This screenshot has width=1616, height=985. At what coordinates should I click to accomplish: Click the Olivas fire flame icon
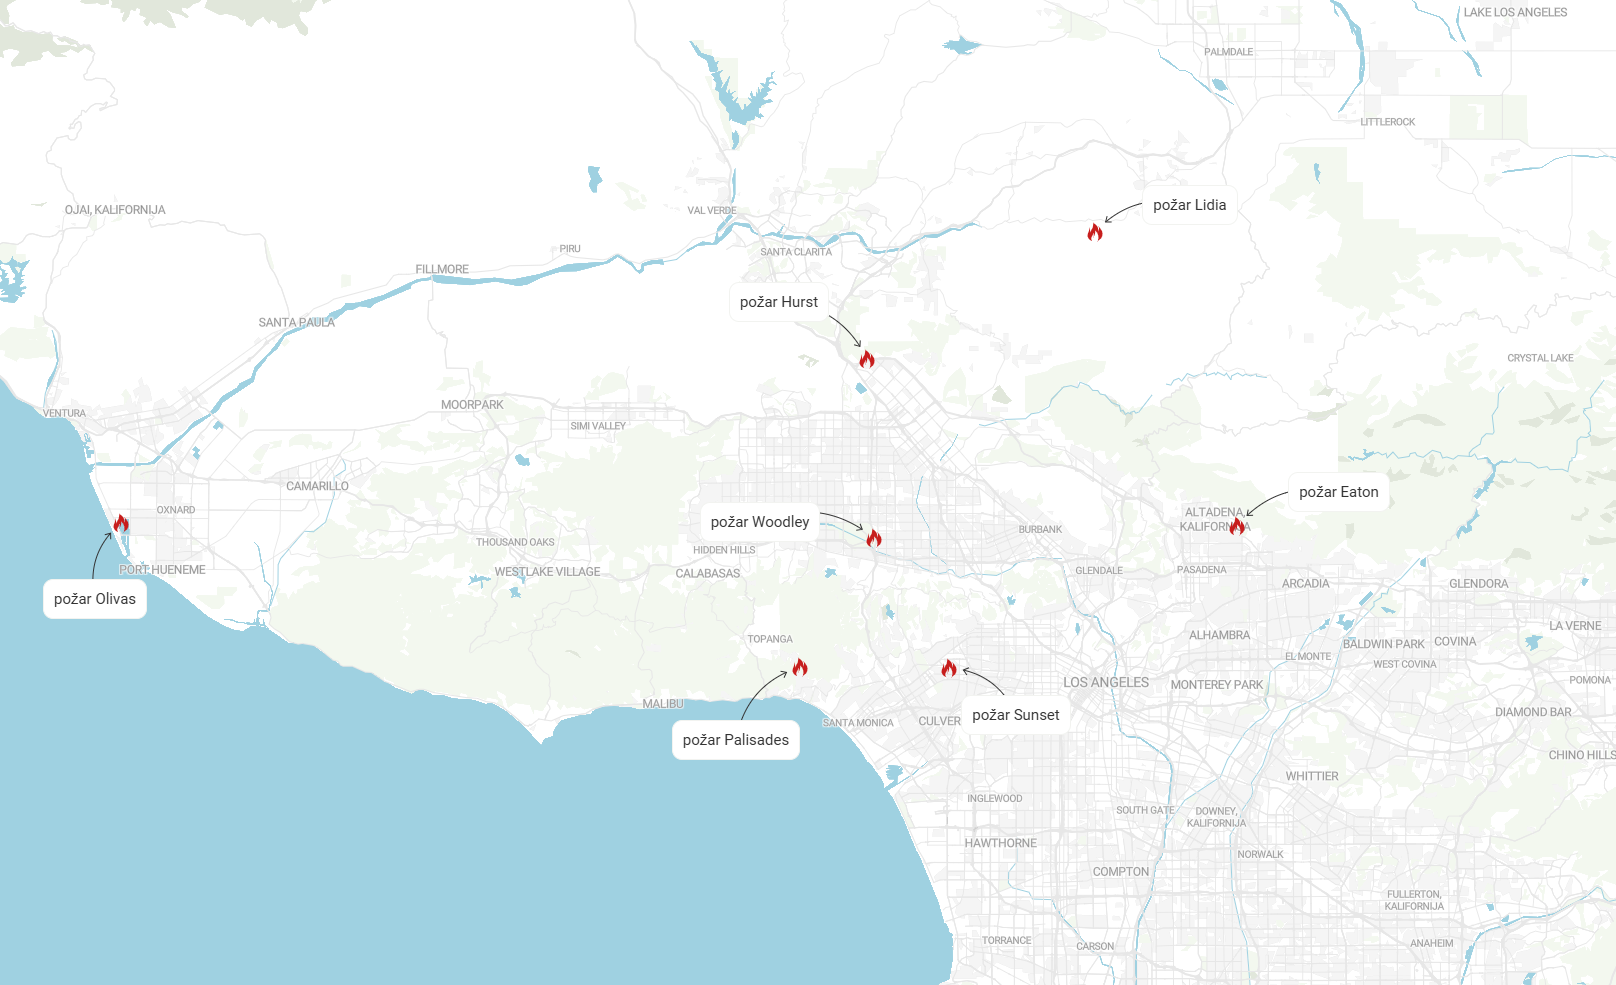point(121,523)
